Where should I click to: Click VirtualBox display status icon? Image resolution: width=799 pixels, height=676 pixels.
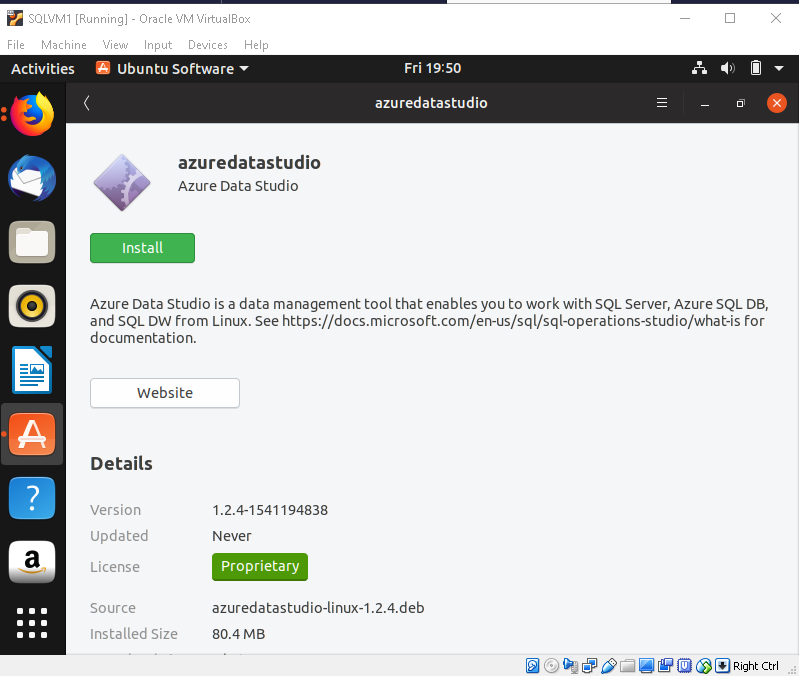(x=647, y=666)
